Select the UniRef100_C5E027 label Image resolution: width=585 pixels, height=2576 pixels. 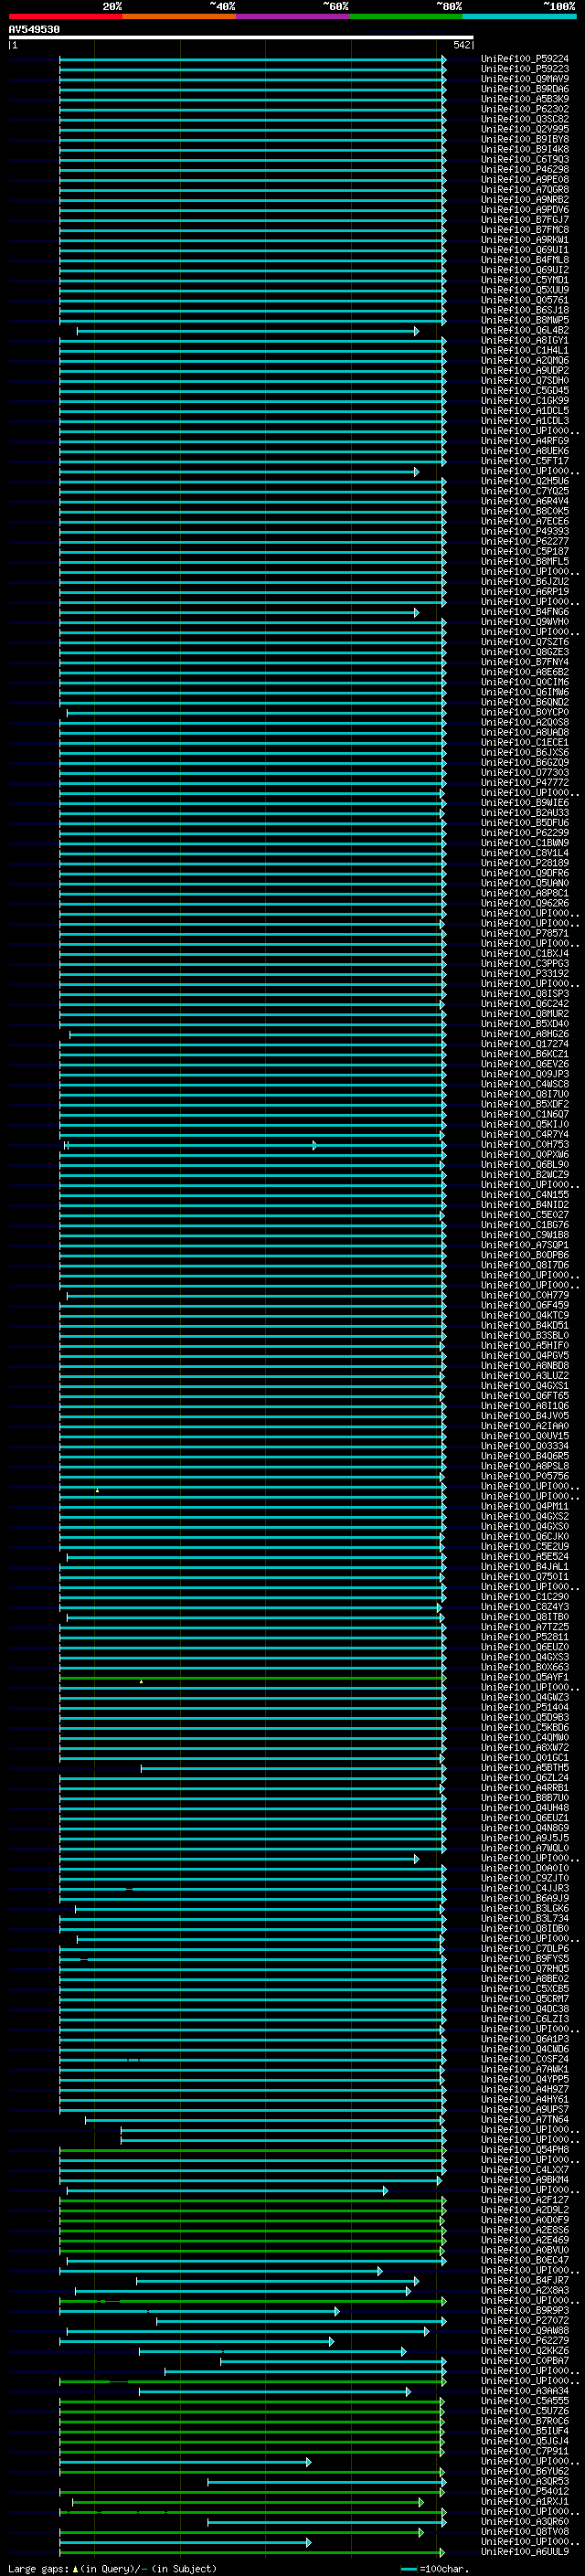[525, 1215]
